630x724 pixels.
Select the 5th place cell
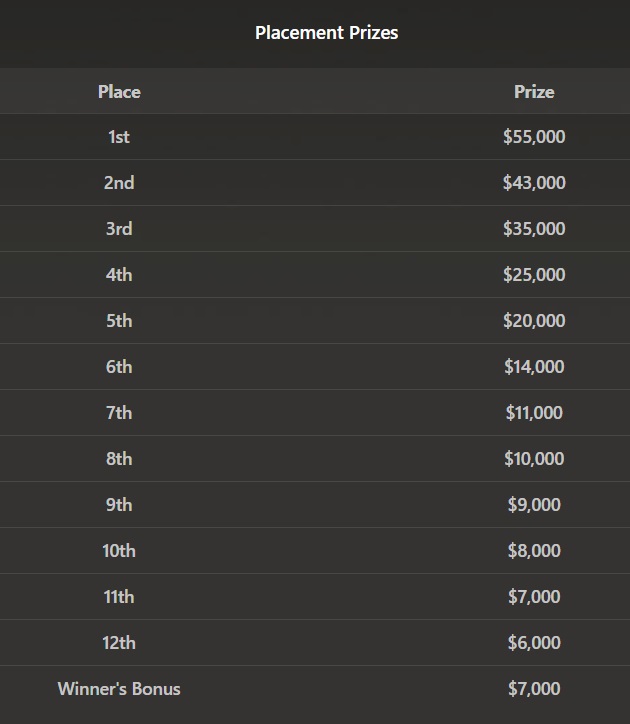pyautogui.click(x=119, y=321)
